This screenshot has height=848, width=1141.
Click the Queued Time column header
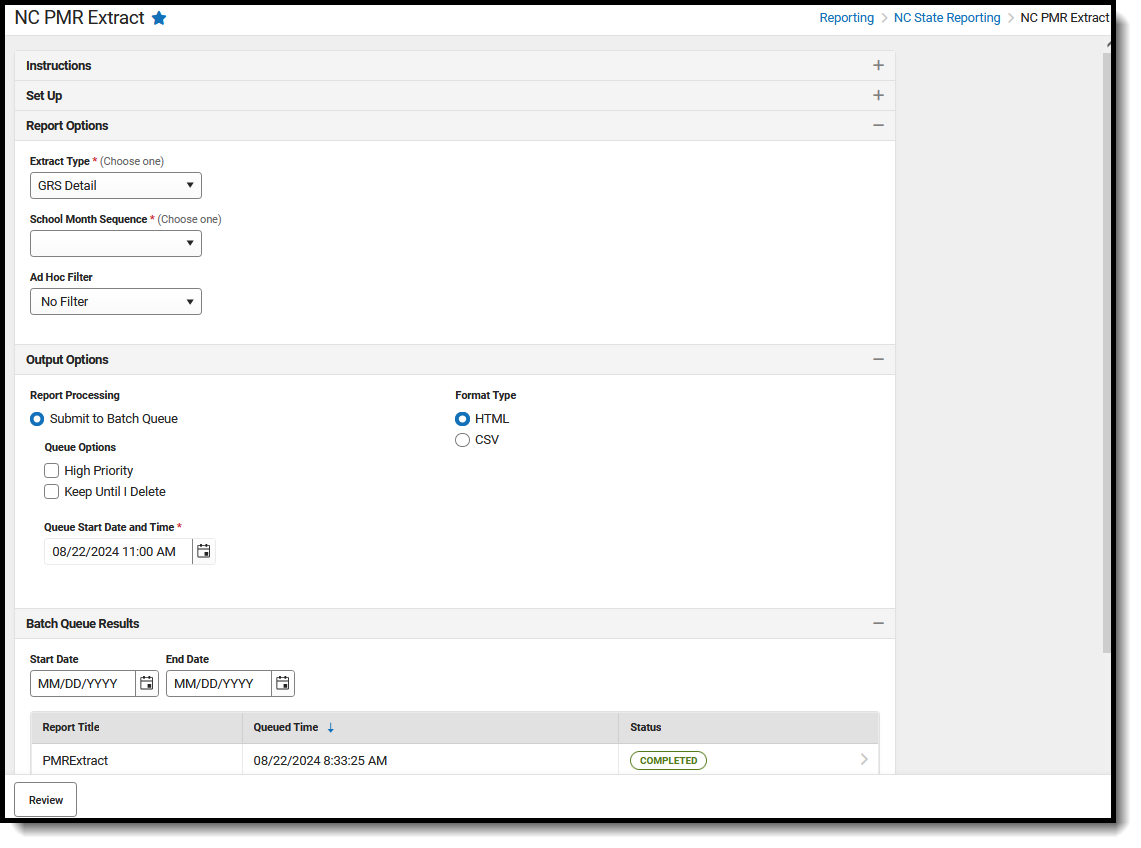coord(430,727)
